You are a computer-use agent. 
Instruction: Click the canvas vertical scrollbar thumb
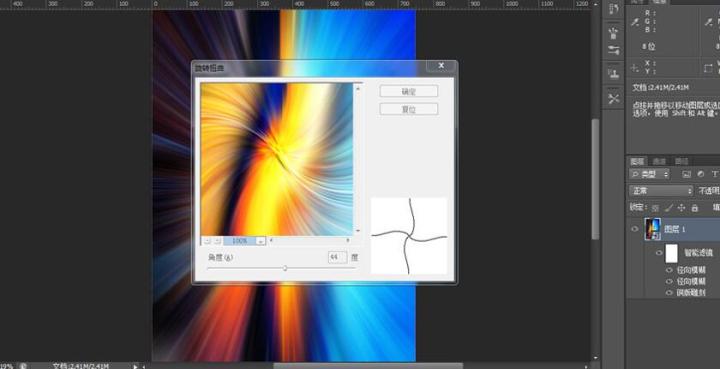point(595,179)
